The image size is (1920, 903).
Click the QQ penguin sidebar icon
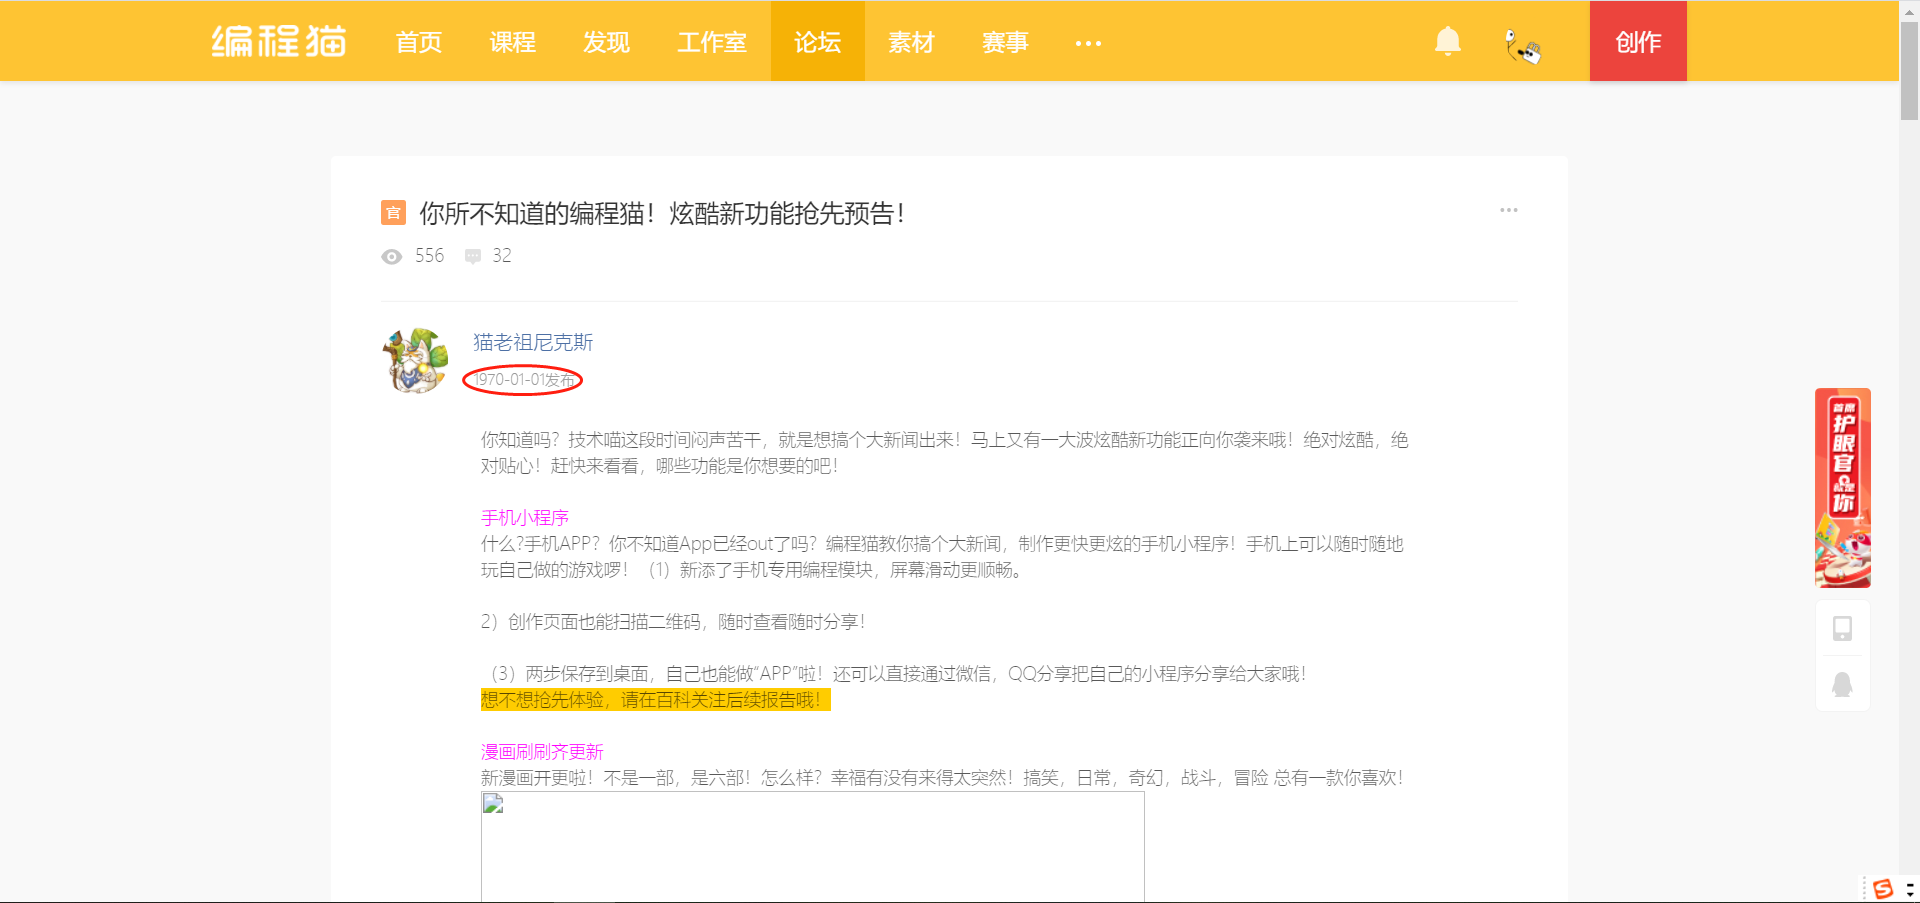(1842, 684)
